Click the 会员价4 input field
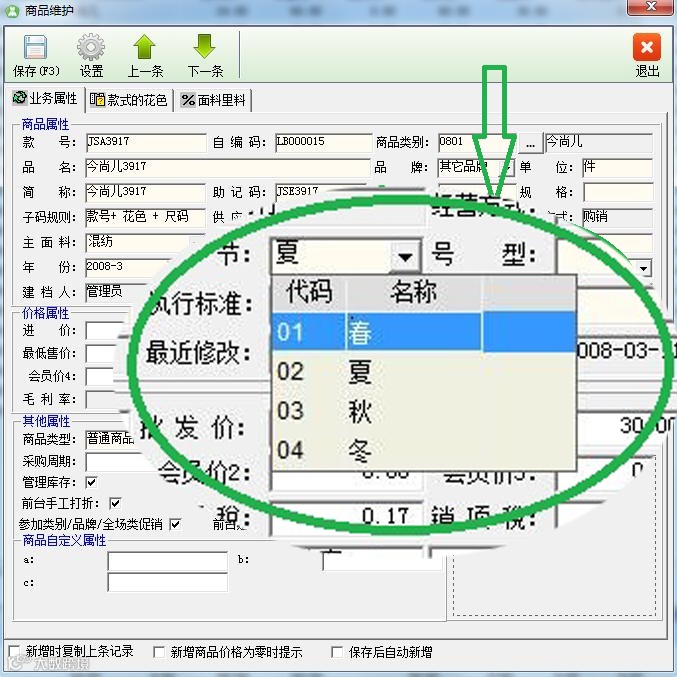 (x=99, y=376)
